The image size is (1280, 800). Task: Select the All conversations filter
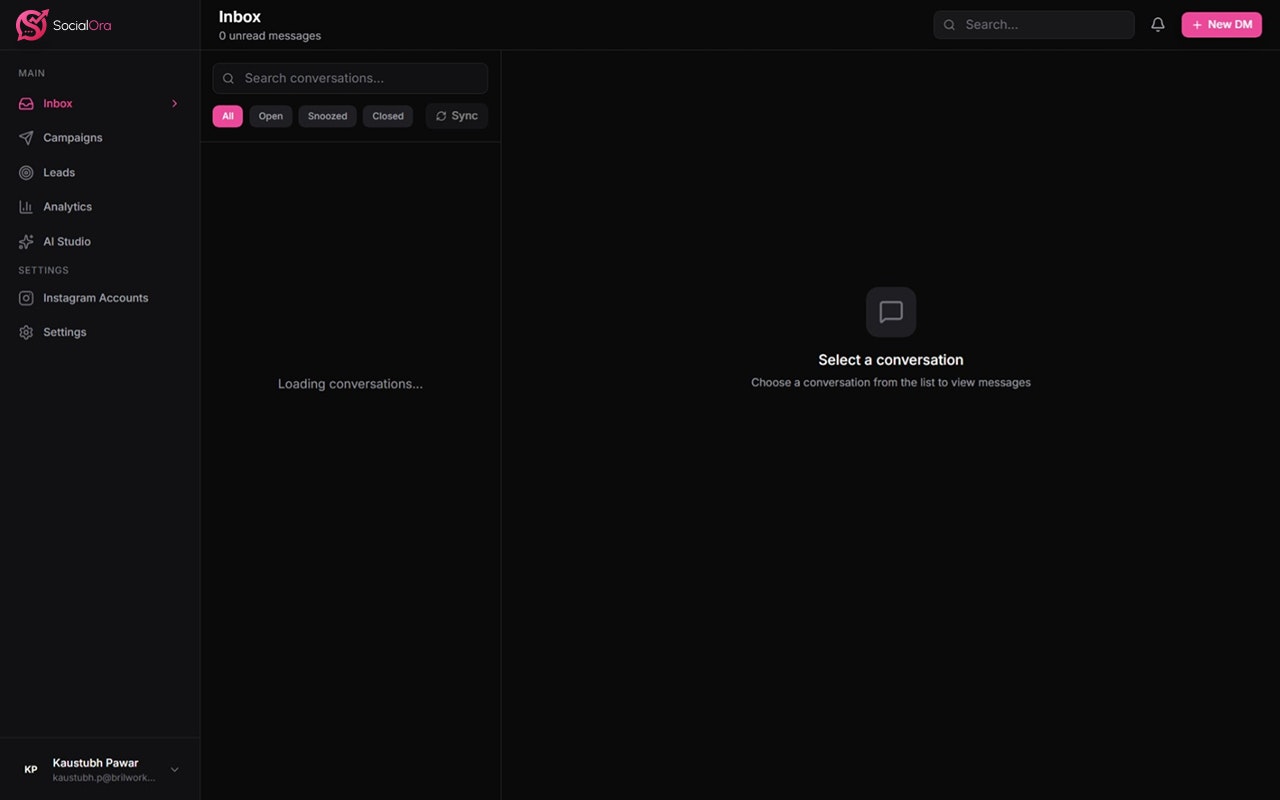click(x=227, y=116)
